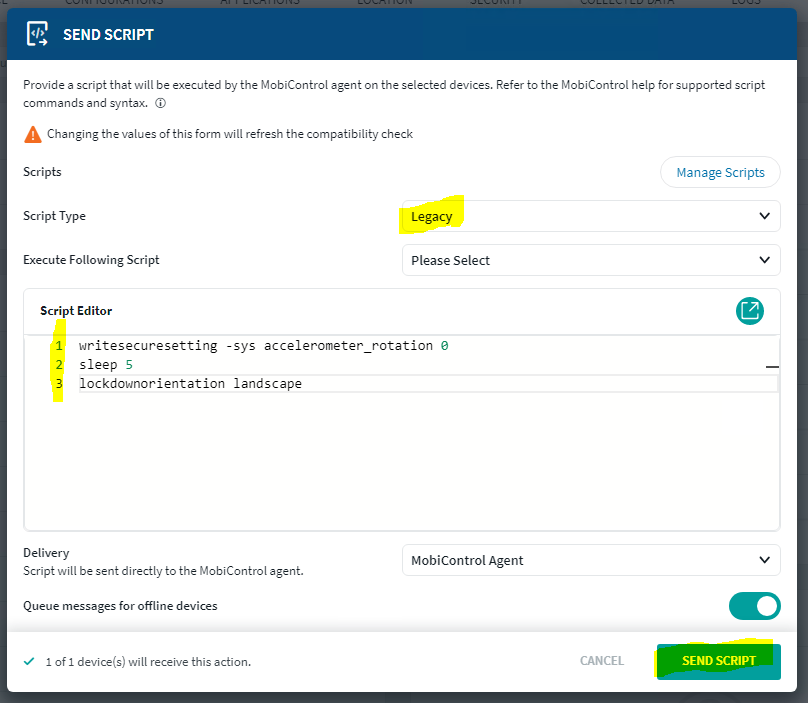Click the info icon after 'commands and syntax'
The width and height of the screenshot is (808, 703).
160,103
